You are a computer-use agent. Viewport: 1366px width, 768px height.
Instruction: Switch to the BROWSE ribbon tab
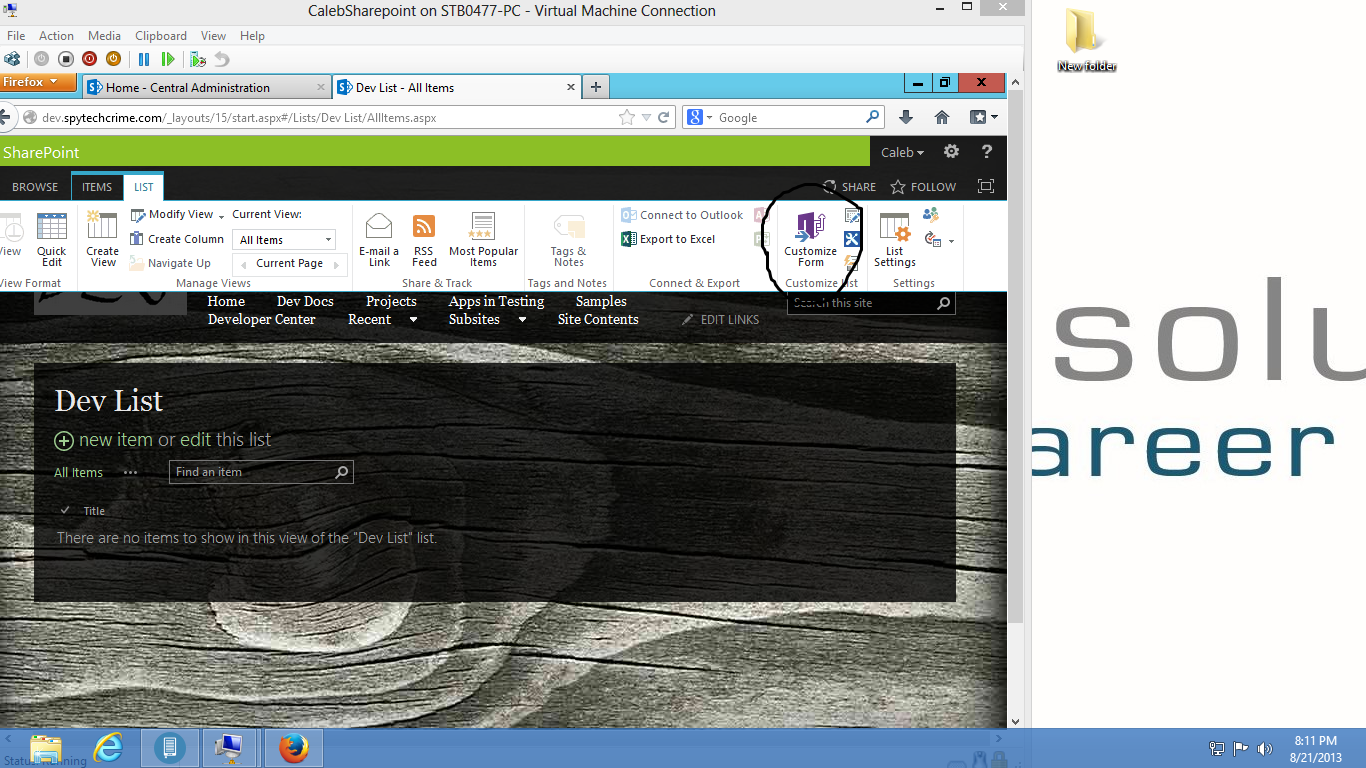click(35, 187)
